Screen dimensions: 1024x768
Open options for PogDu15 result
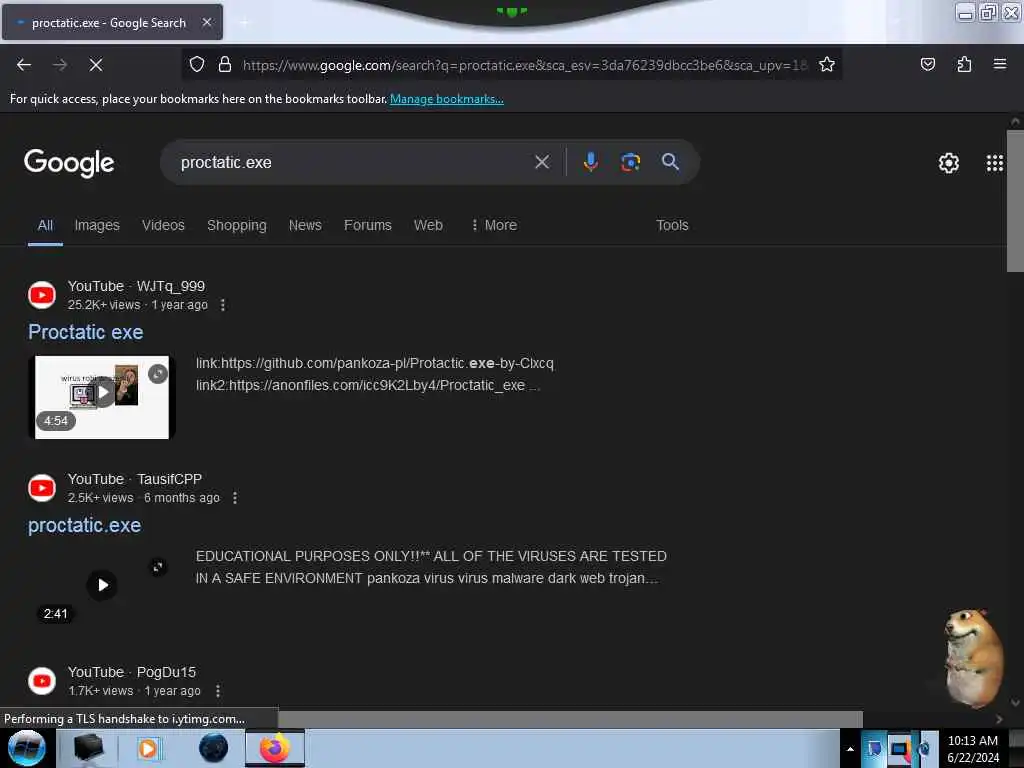coord(217,690)
